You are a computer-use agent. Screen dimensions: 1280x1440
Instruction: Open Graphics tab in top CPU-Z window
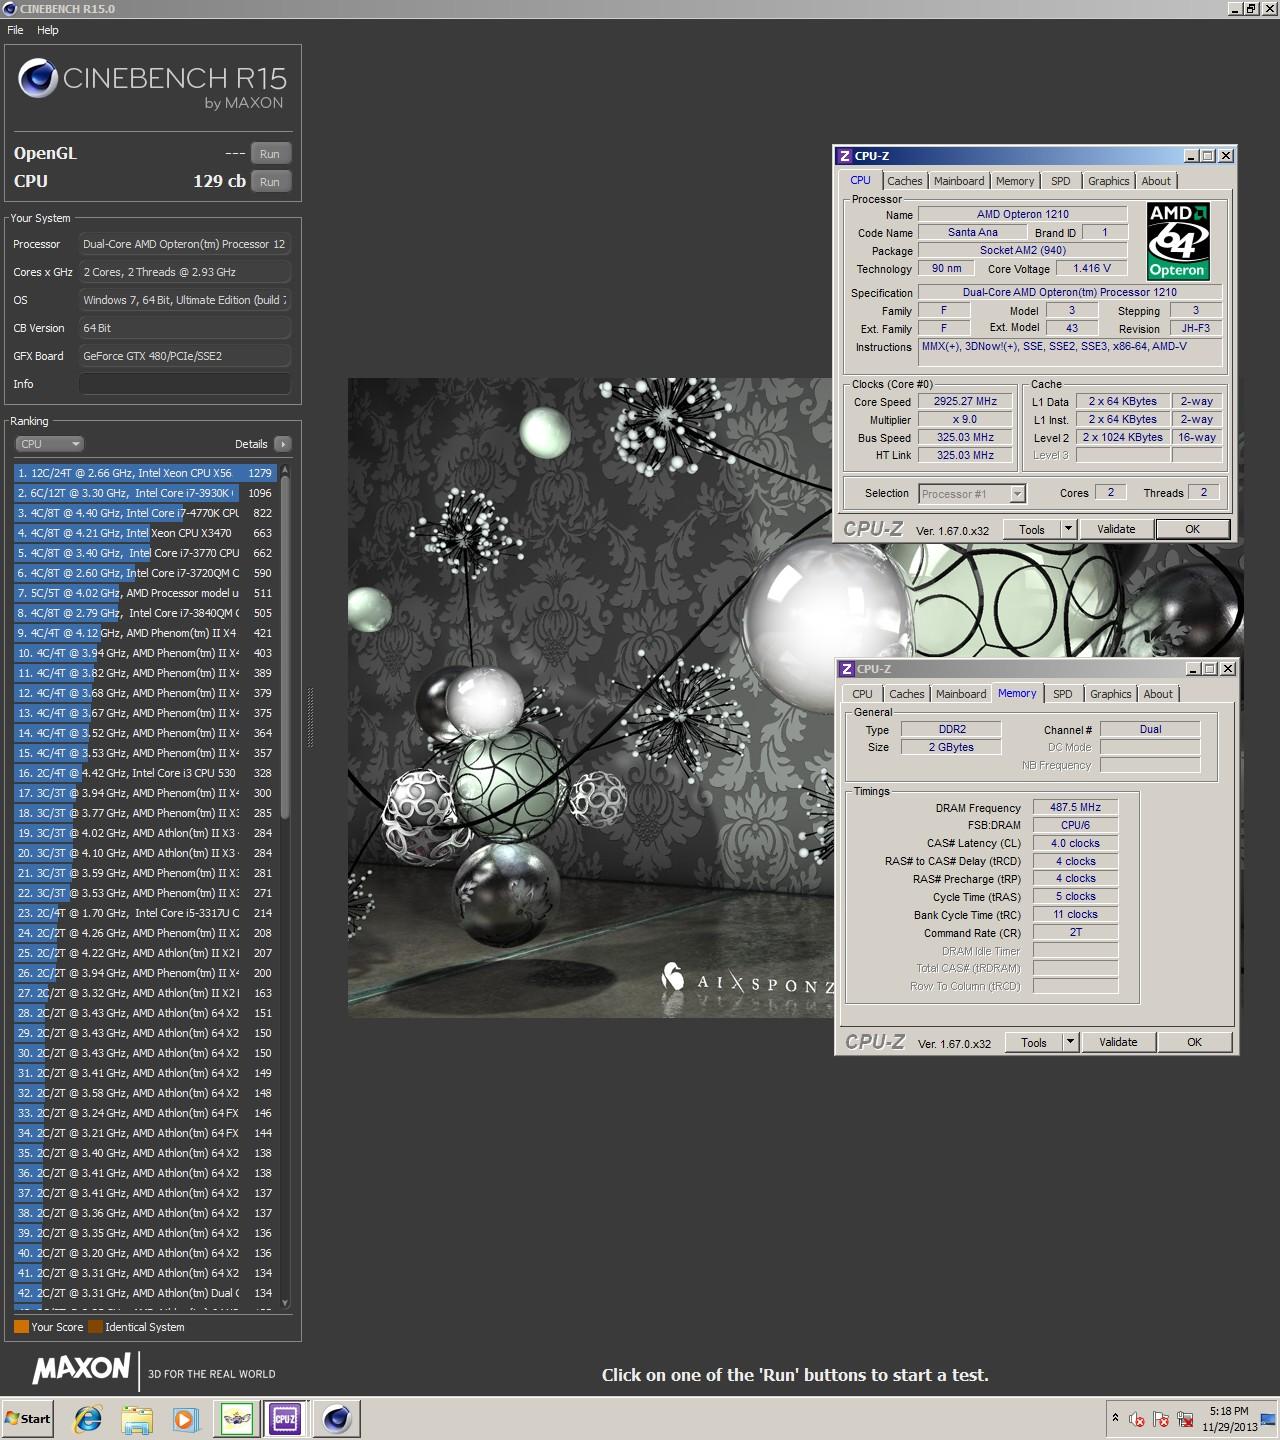click(1109, 181)
